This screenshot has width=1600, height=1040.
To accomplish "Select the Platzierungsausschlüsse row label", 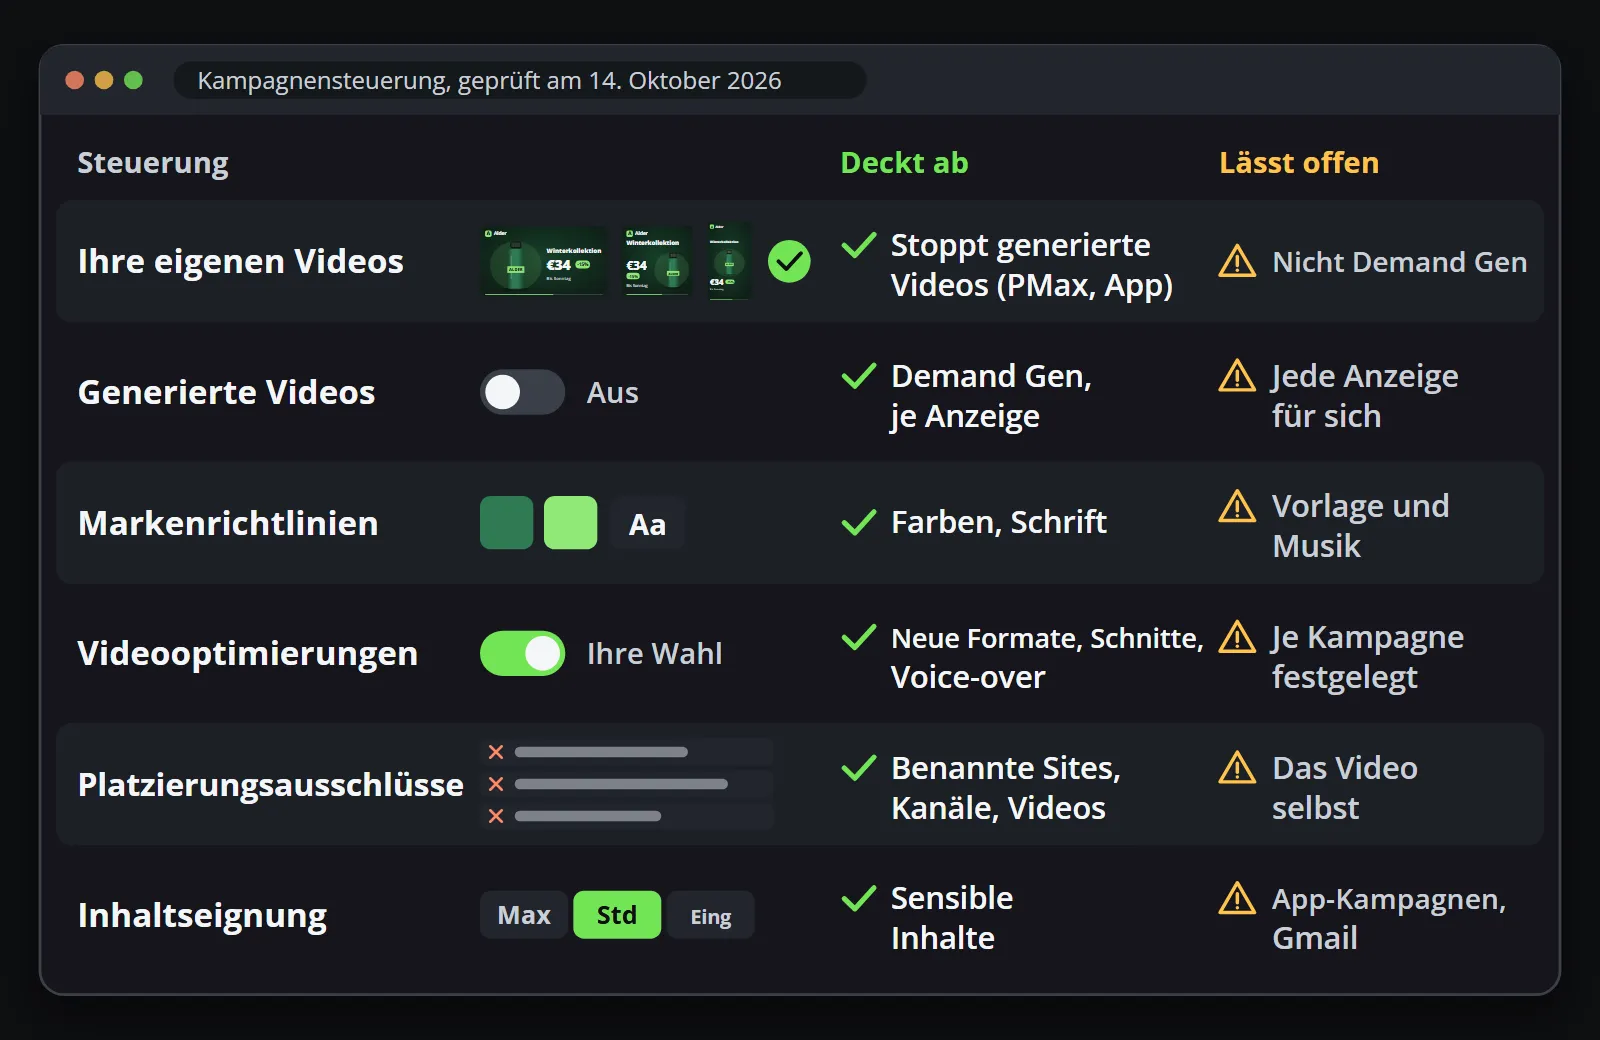I will tap(271, 785).
